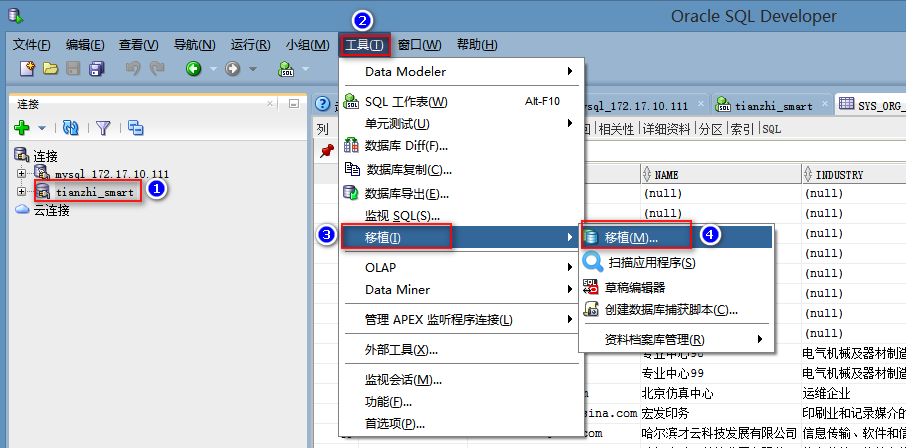The height and width of the screenshot is (448, 906).
Task: Click the NAME column header
Action: pyautogui.click(x=721, y=174)
